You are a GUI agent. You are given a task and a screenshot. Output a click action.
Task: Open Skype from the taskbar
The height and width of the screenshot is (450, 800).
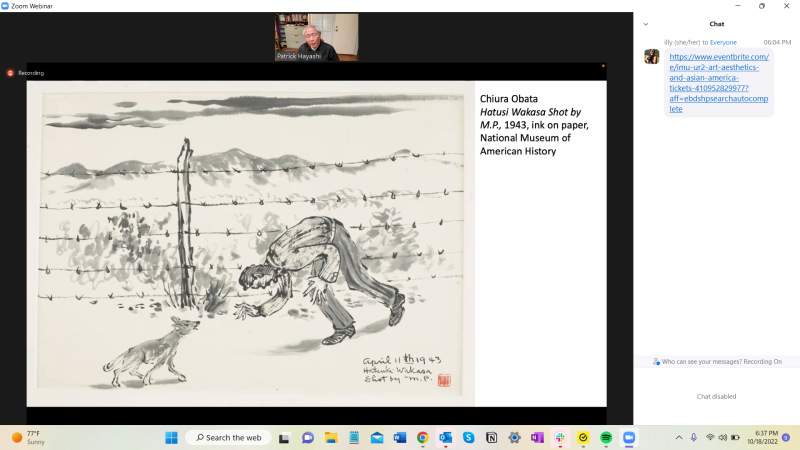coord(468,438)
